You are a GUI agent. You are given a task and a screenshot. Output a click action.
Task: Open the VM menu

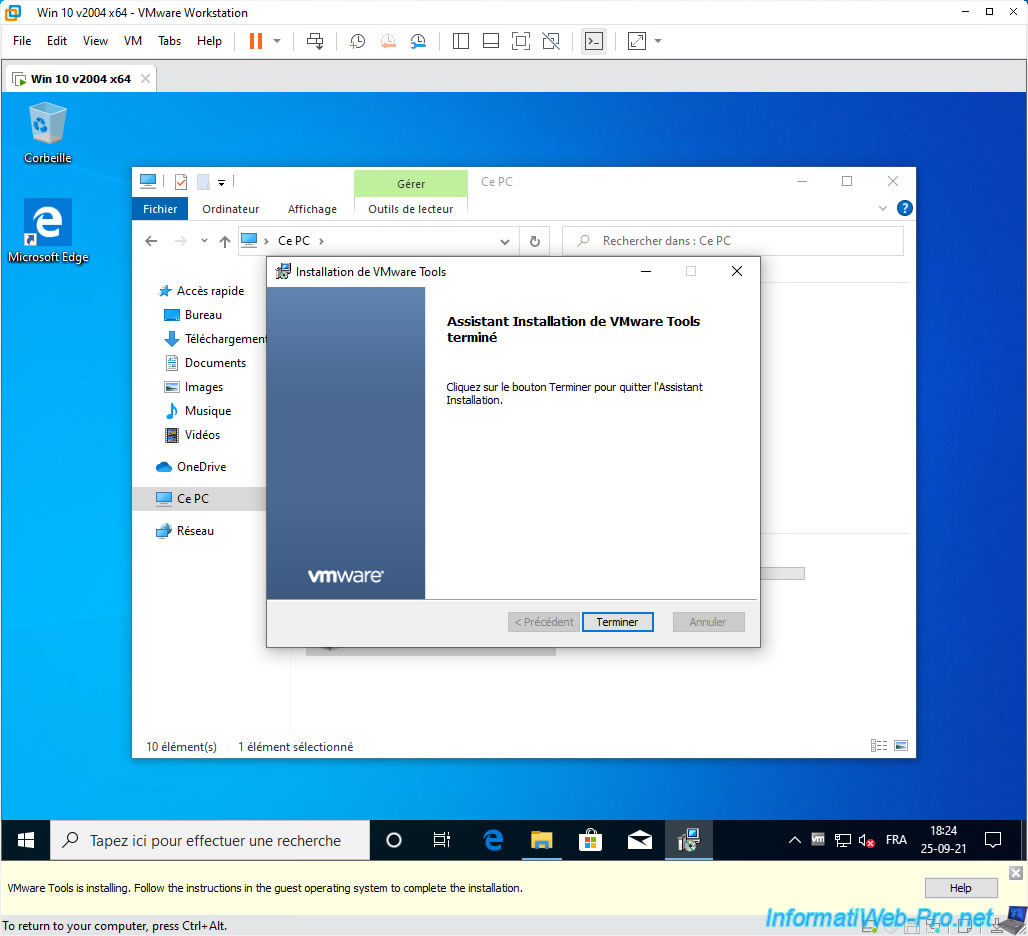pyautogui.click(x=132, y=41)
